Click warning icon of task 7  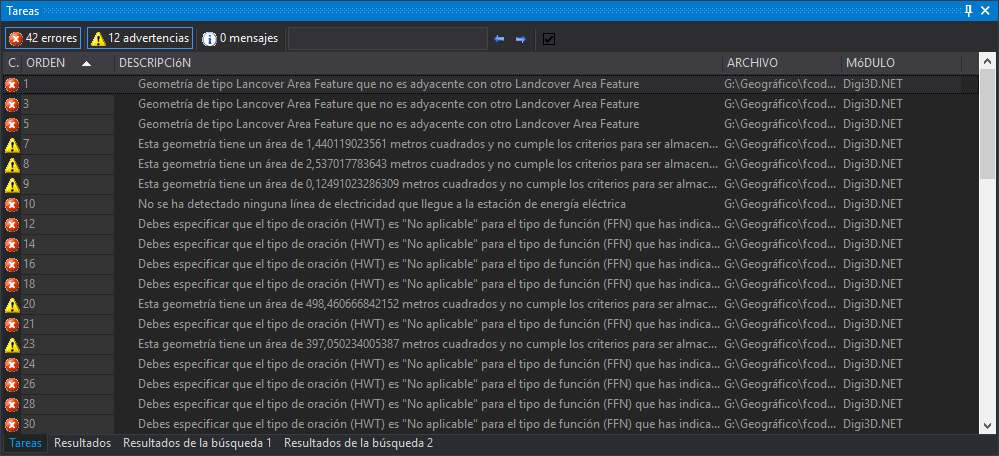click(x=11, y=144)
